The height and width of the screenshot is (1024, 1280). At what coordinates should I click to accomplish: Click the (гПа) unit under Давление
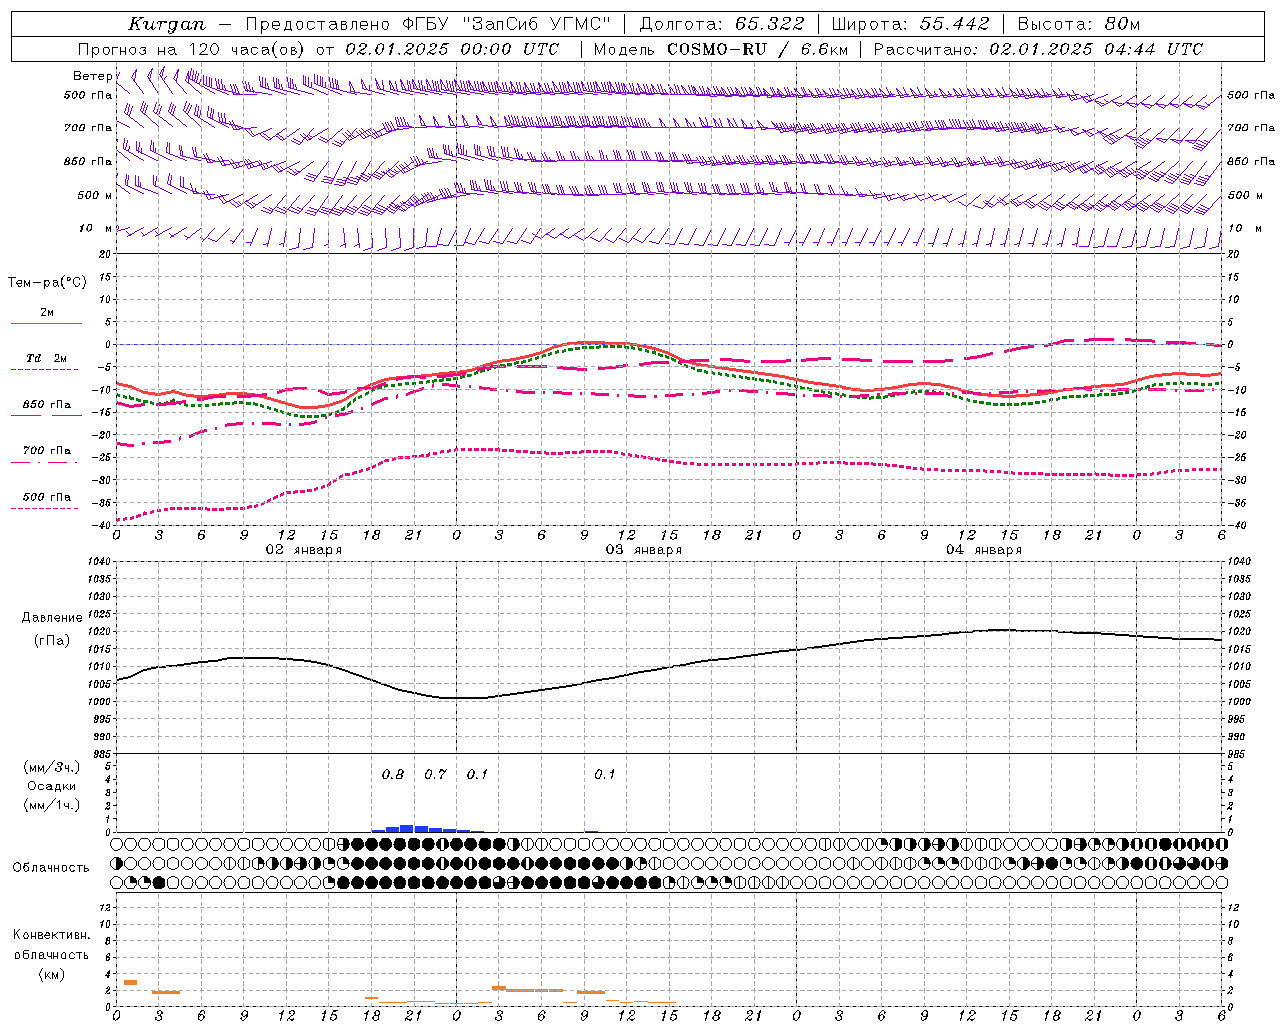point(52,640)
